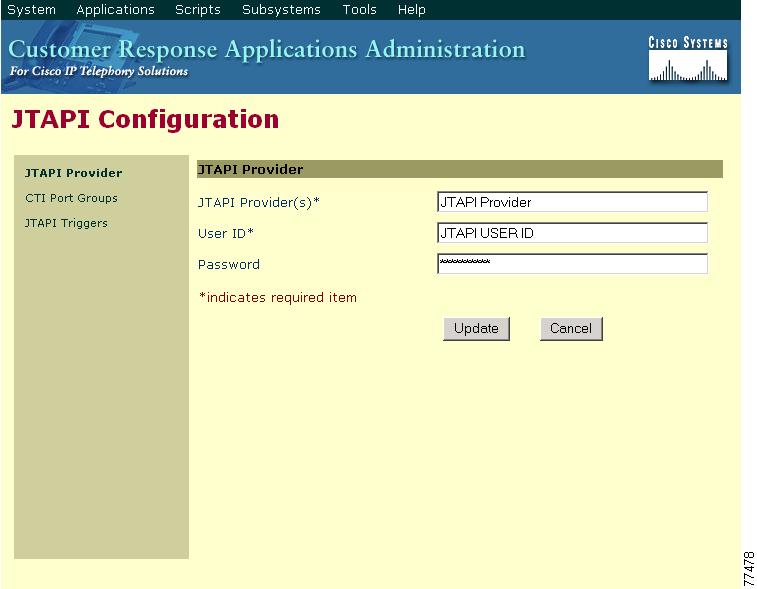
Task: Click the Cancel button
Action: (x=571, y=329)
